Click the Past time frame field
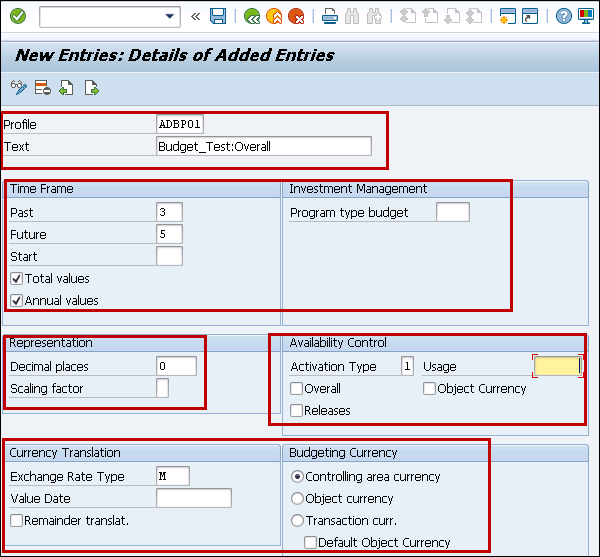 (x=169, y=212)
